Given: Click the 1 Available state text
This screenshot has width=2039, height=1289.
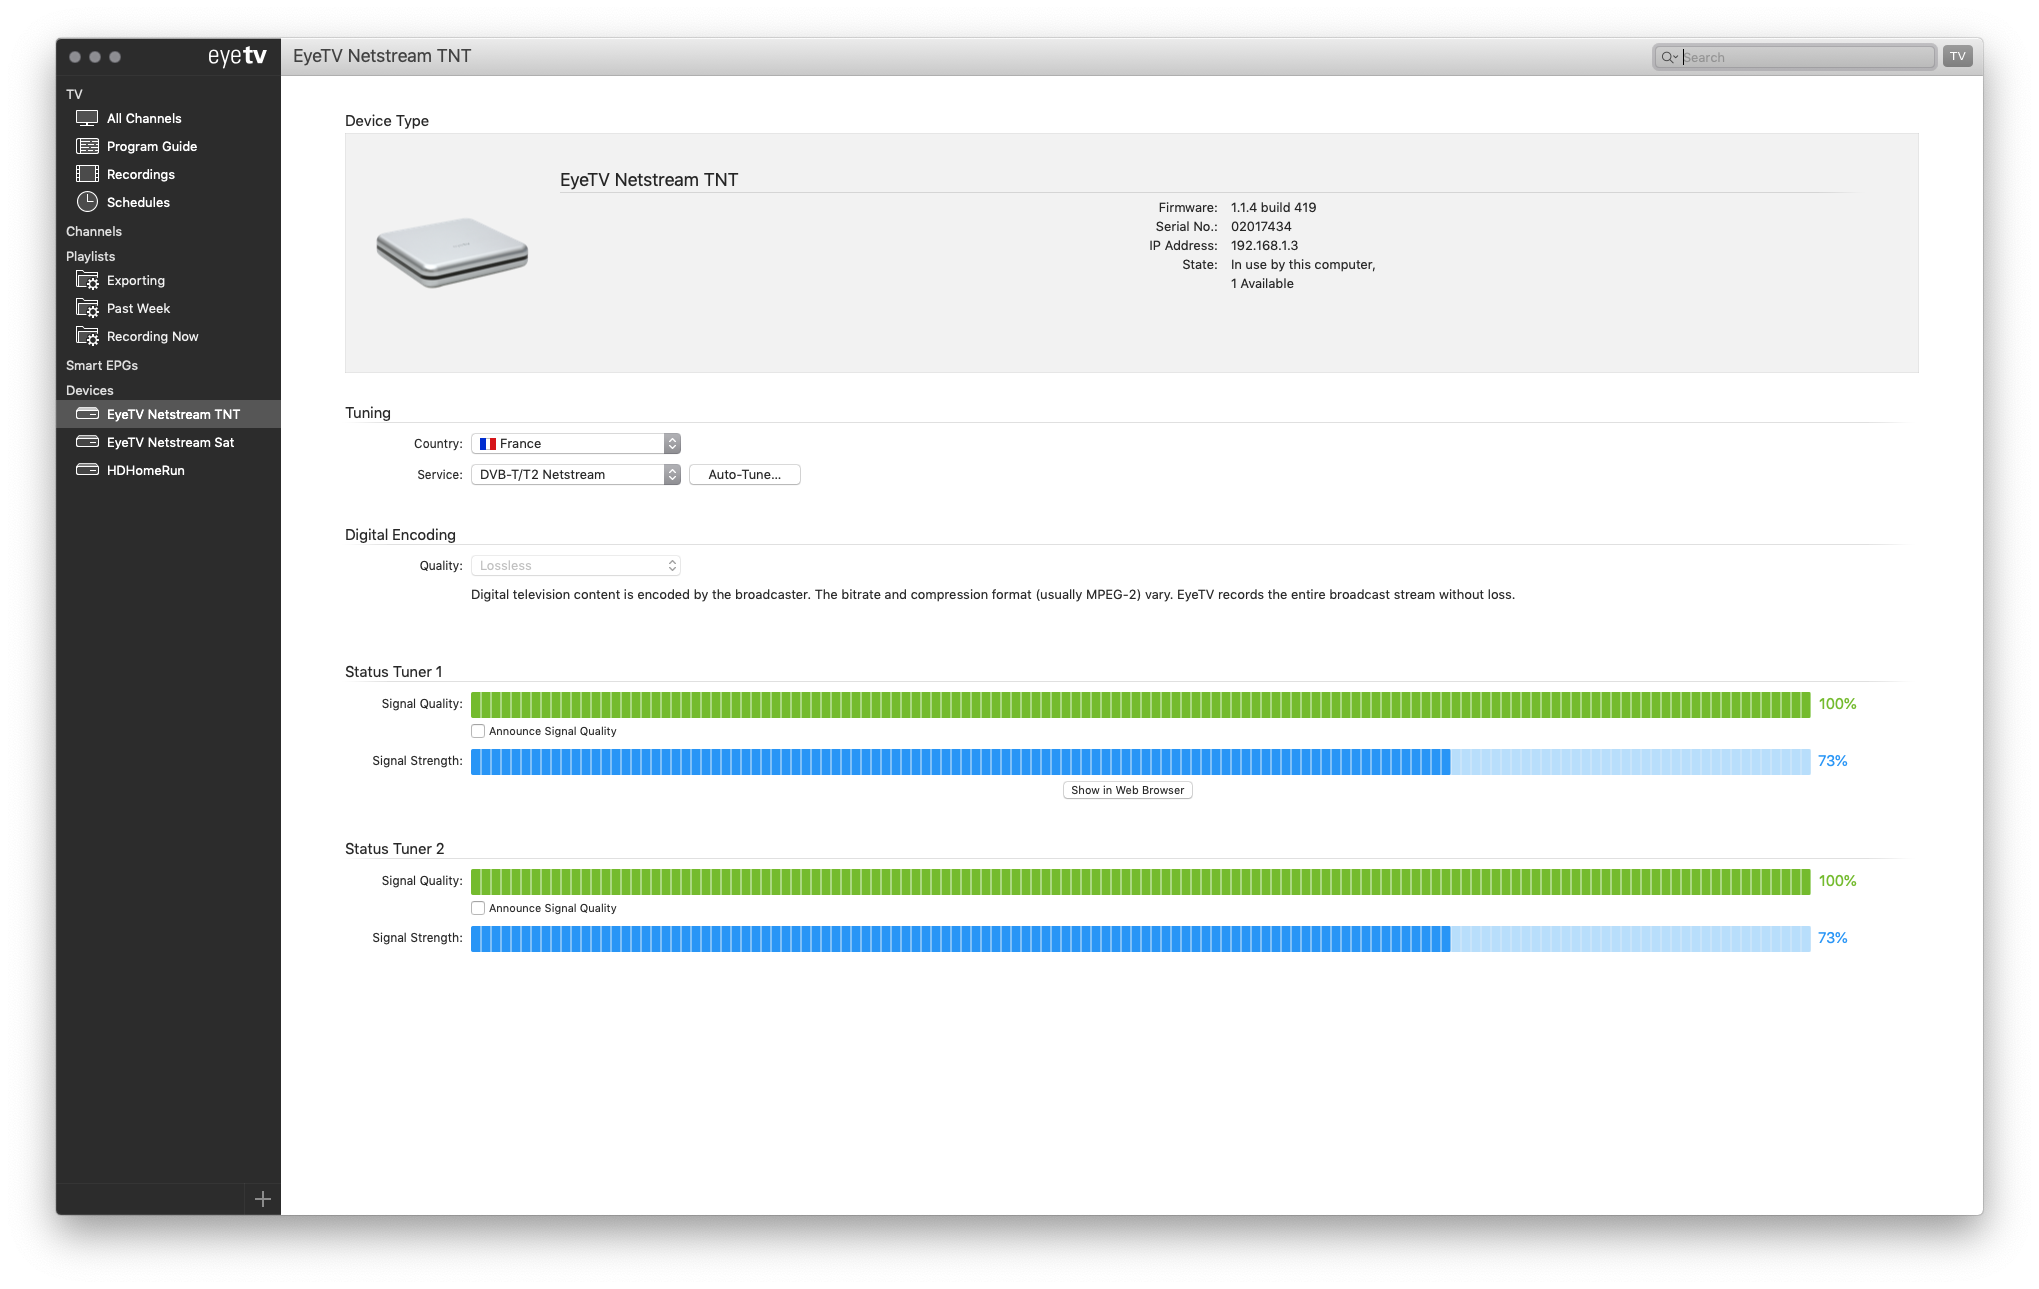Looking at the screenshot, I should click(1262, 283).
